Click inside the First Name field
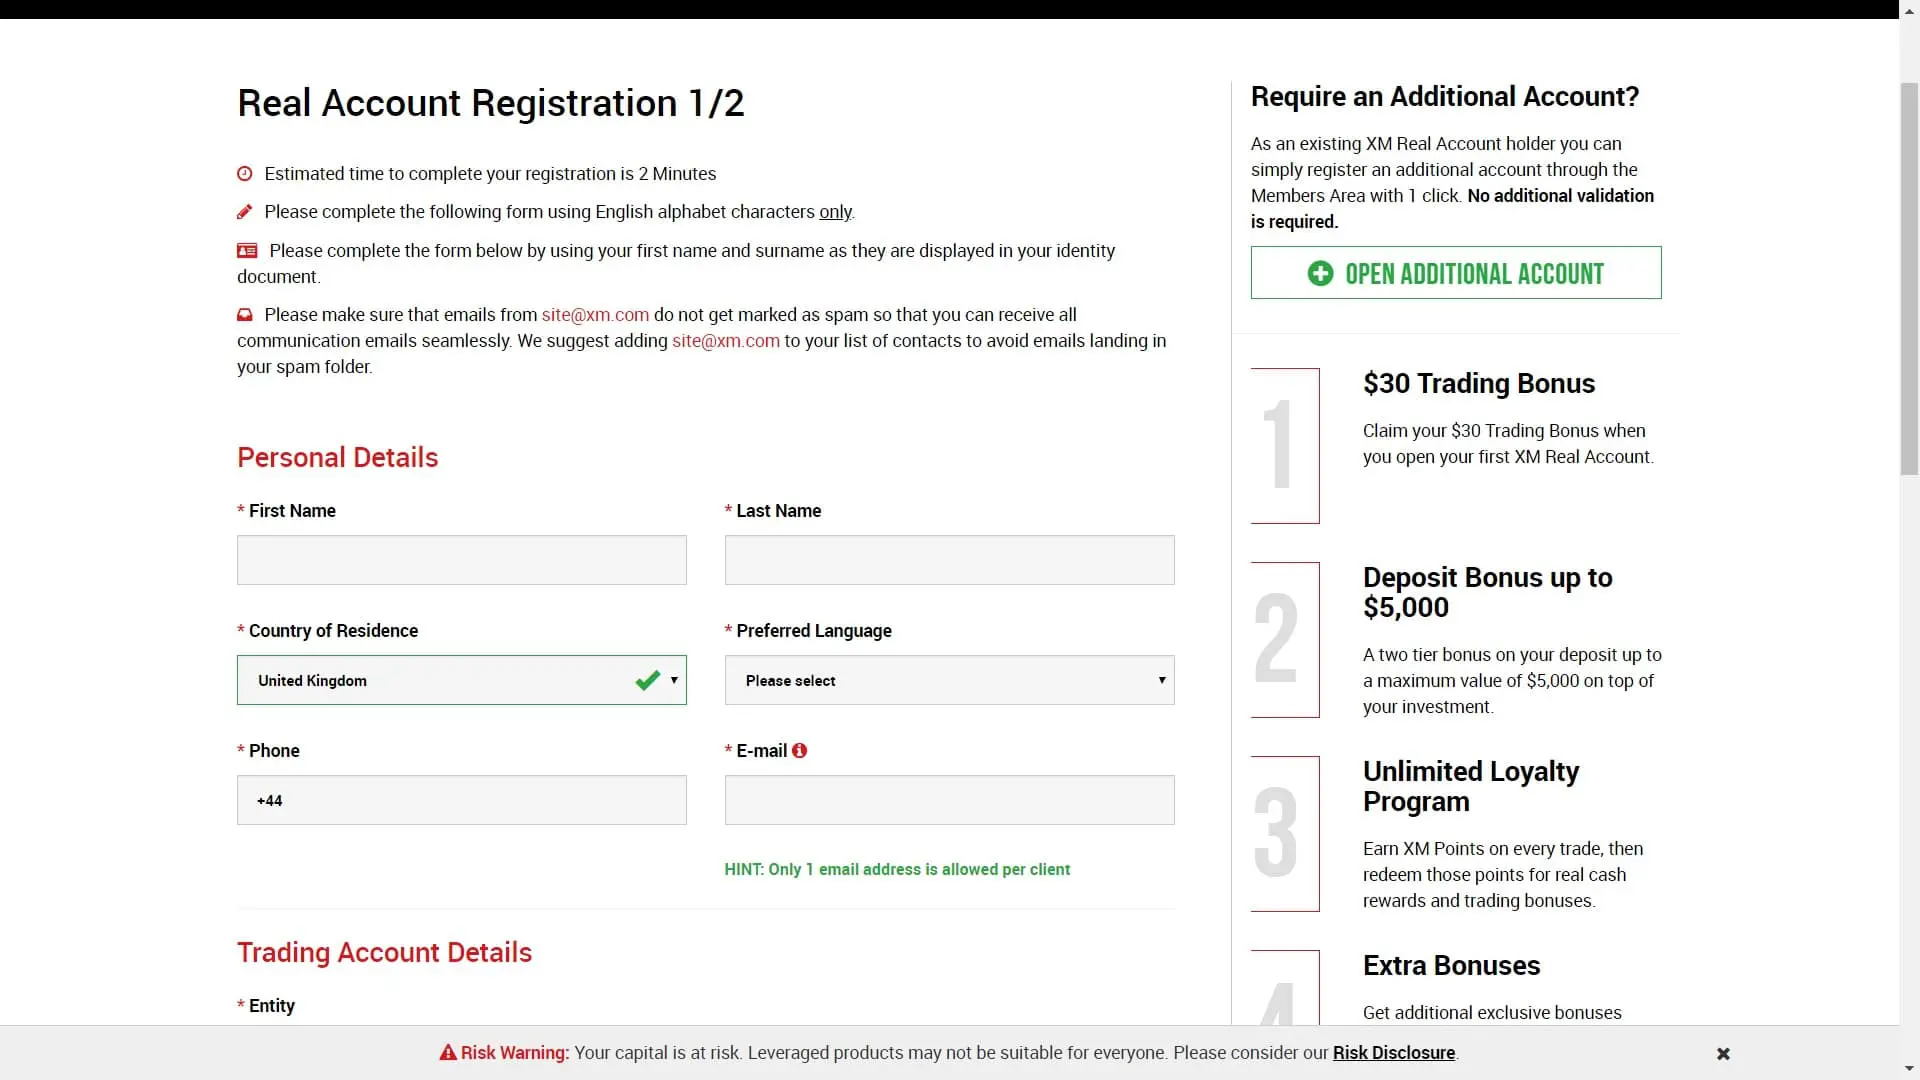Image resolution: width=1920 pixels, height=1080 pixels. [461, 560]
